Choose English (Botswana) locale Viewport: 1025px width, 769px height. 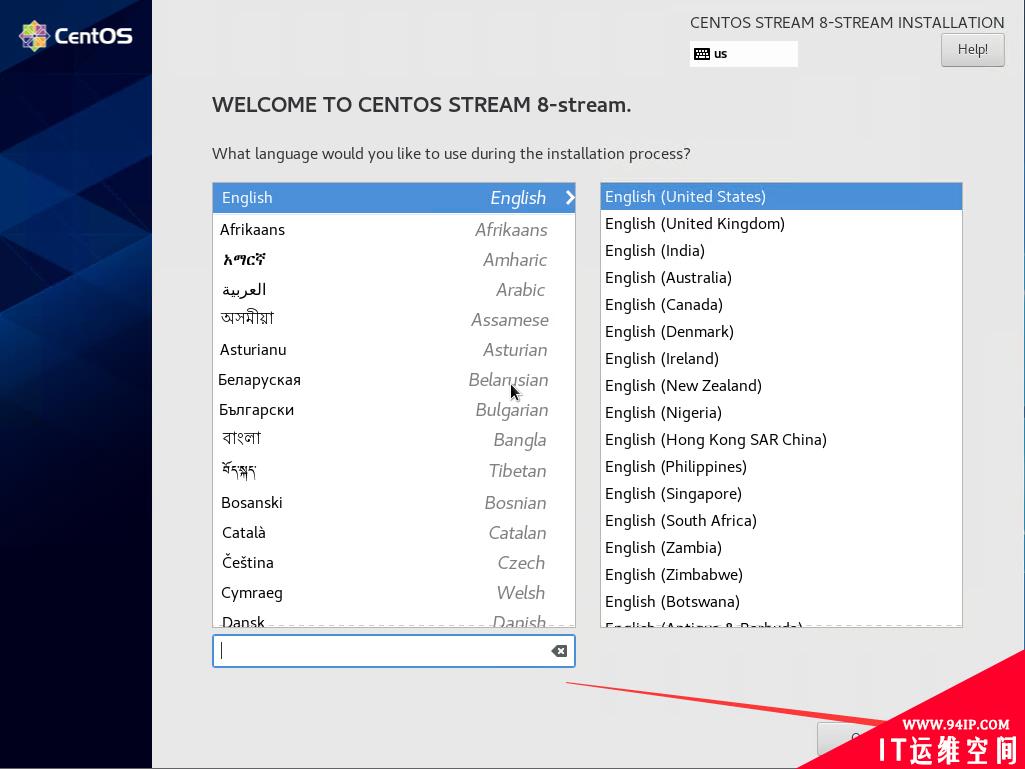point(781,602)
